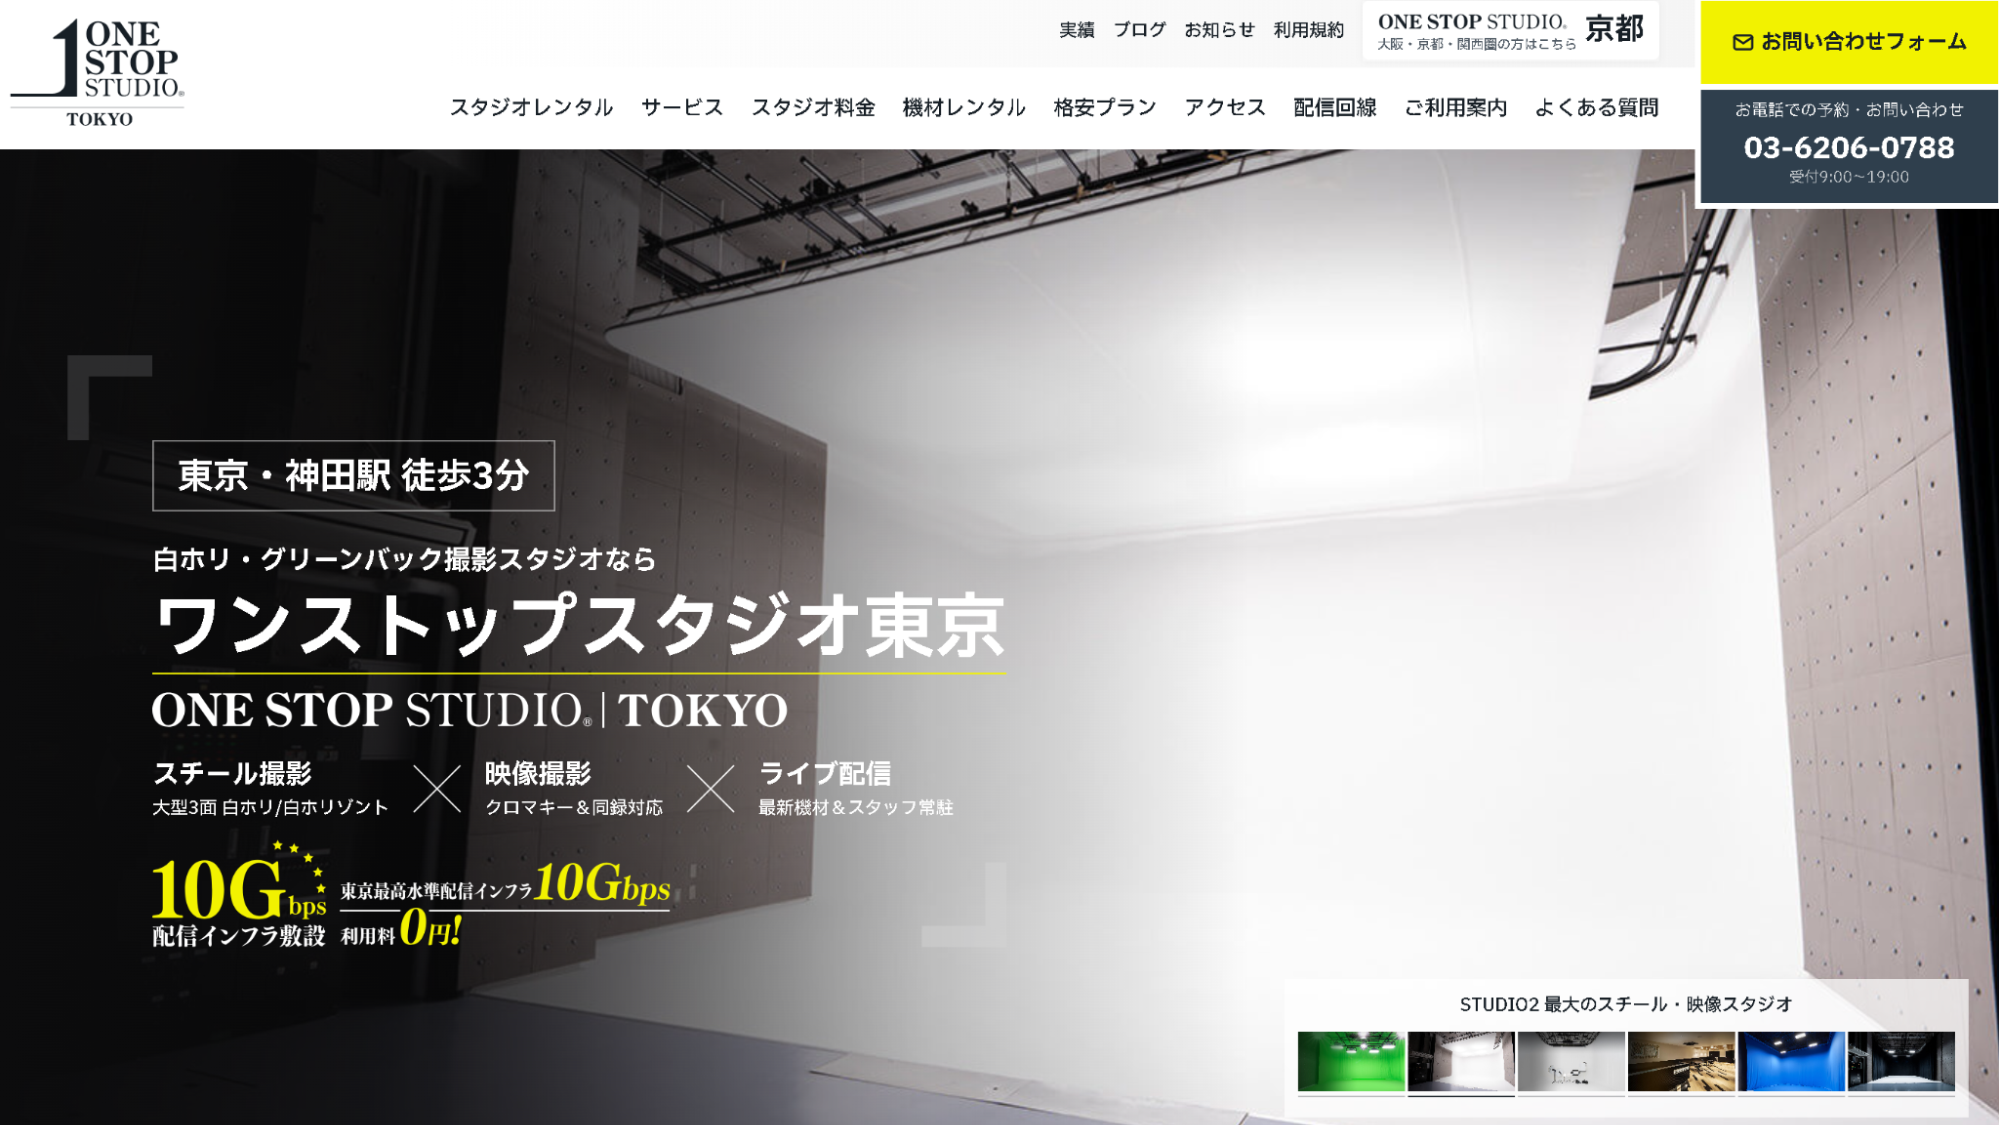This screenshot has height=1126, width=1999.
Task: Select the green screen studio thumbnail
Action: click(1351, 1061)
